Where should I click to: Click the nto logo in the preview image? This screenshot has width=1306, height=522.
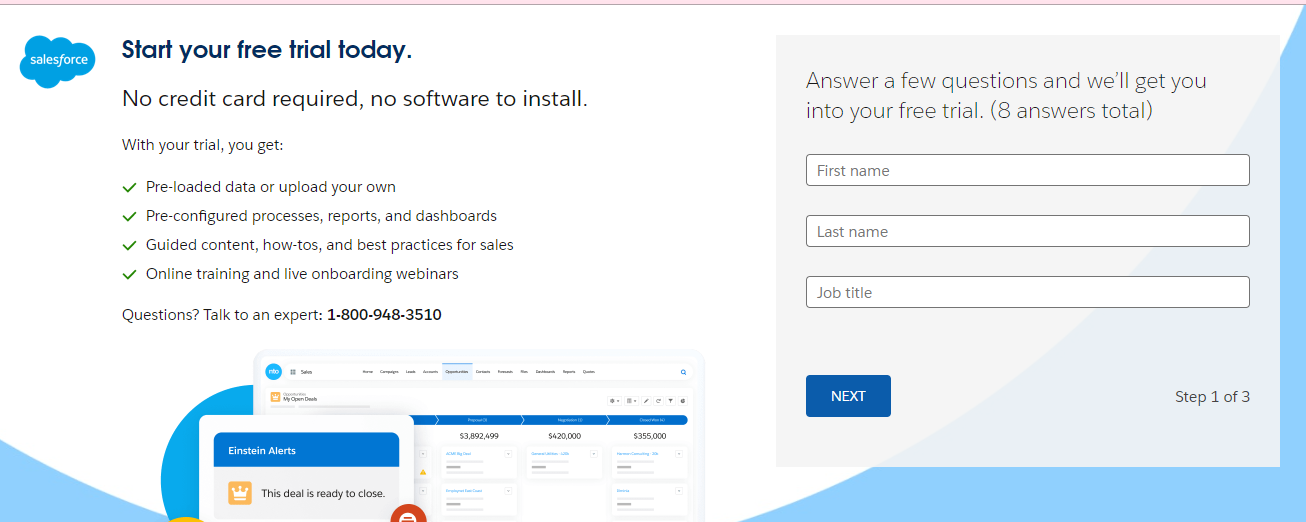pos(273,371)
